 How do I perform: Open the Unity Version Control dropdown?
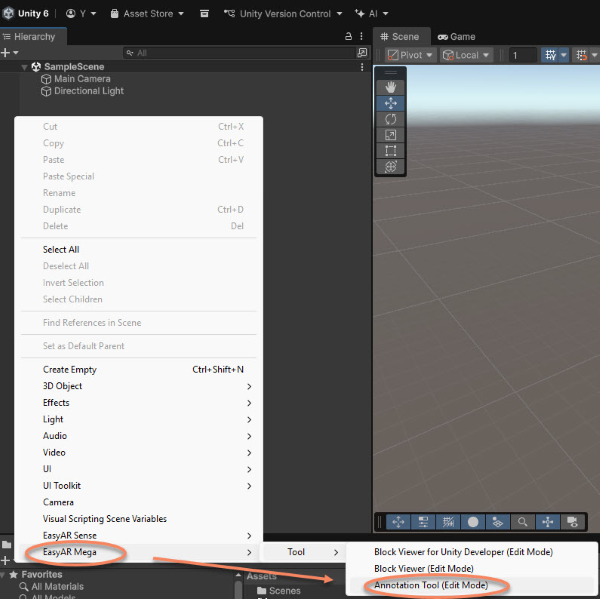[284, 14]
